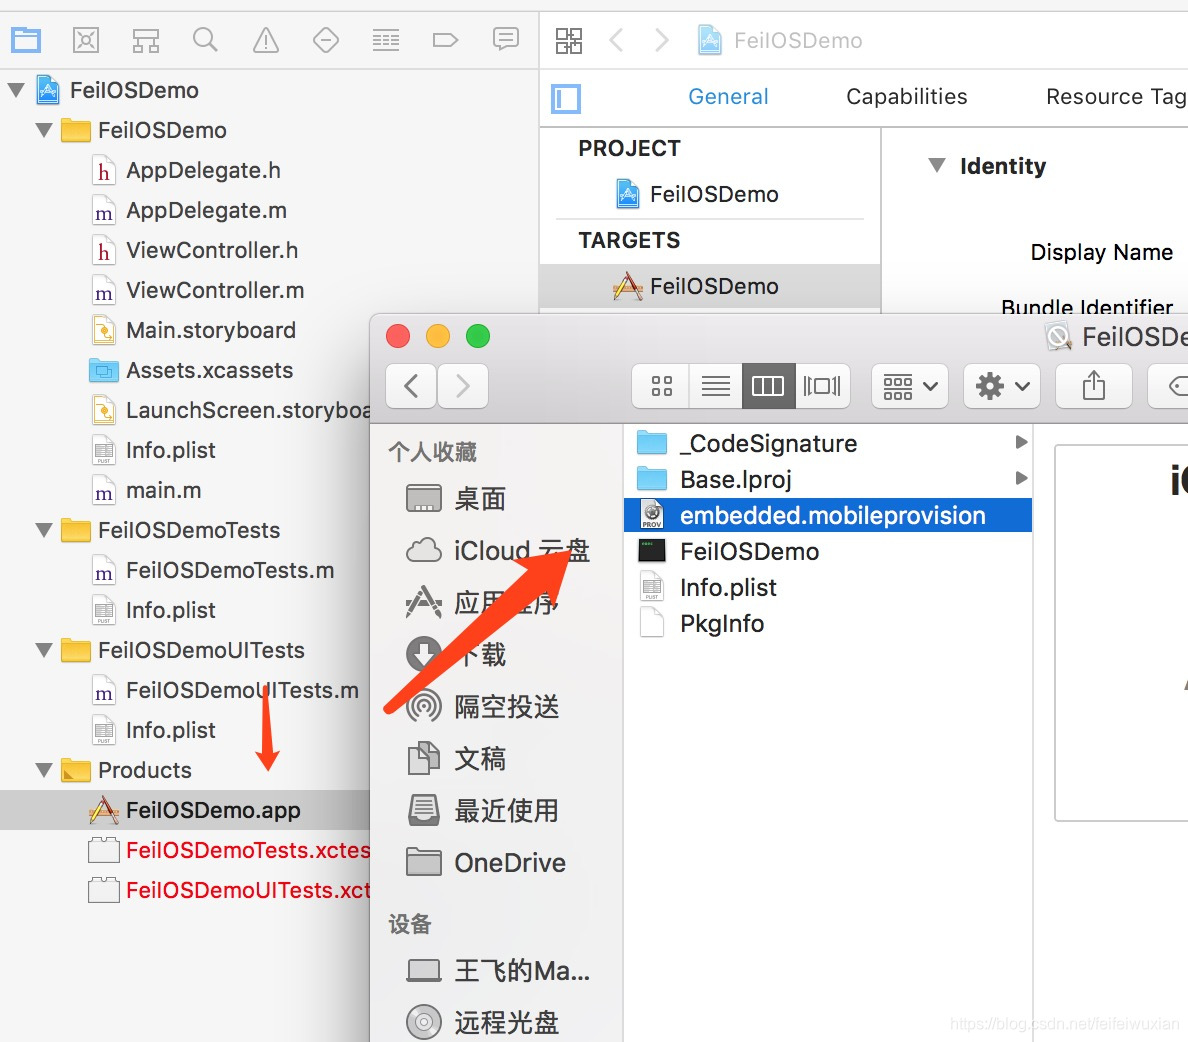The height and width of the screenshot is (1042, 1188).
Task: Go back in Xcode editor history
Action: [617, 39]
